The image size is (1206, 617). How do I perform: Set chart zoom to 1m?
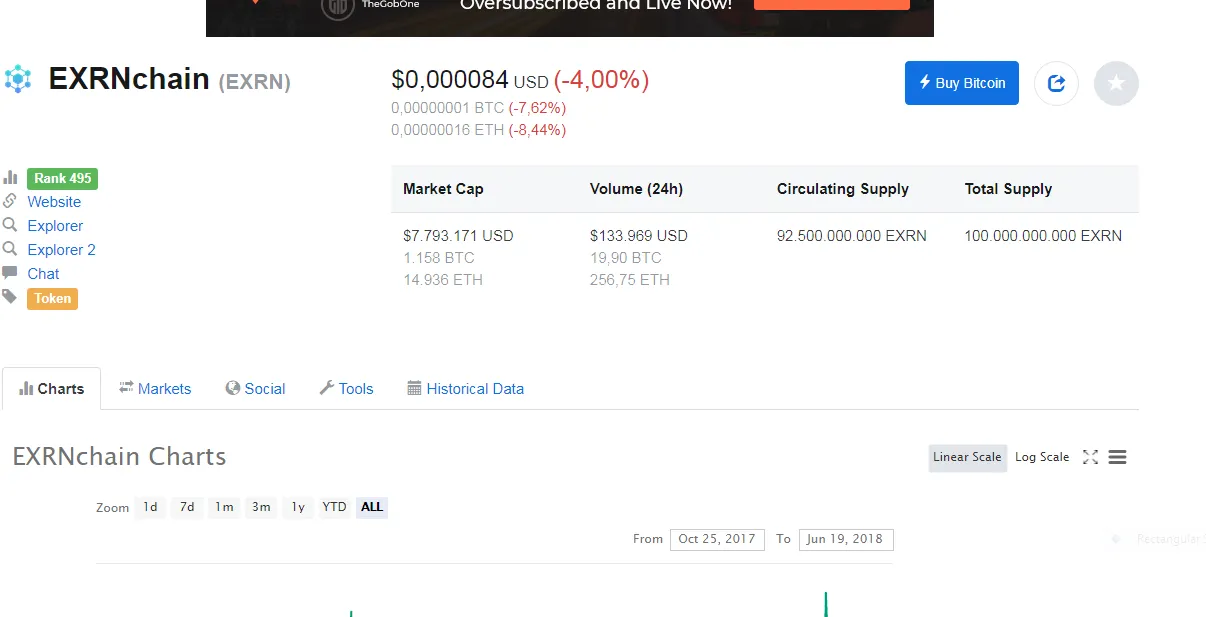tap(224, 507)
